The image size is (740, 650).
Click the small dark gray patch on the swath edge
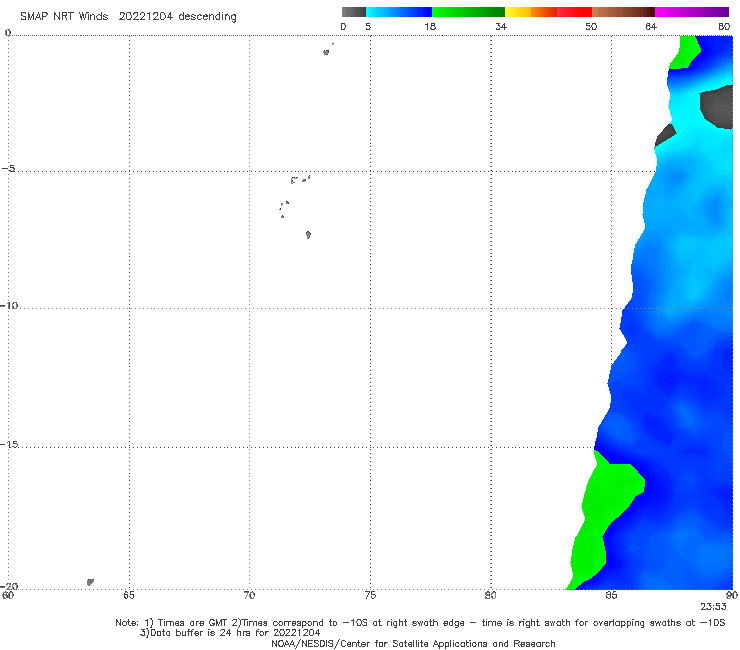pos(665,135)
